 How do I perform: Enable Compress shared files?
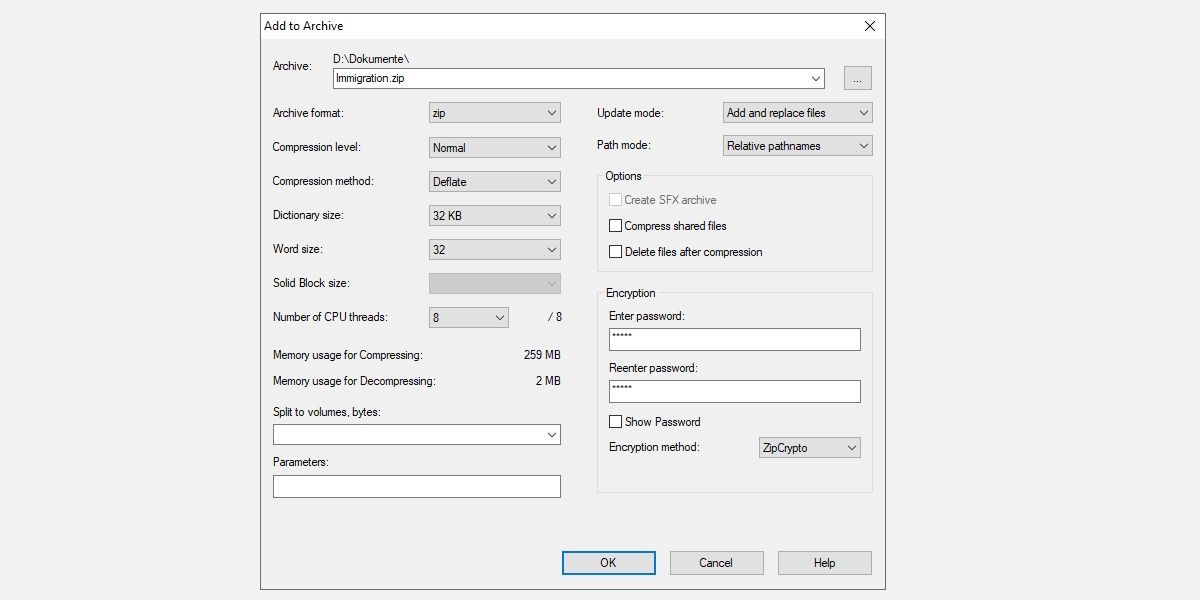pyautogui.click(x=616, y=225)
